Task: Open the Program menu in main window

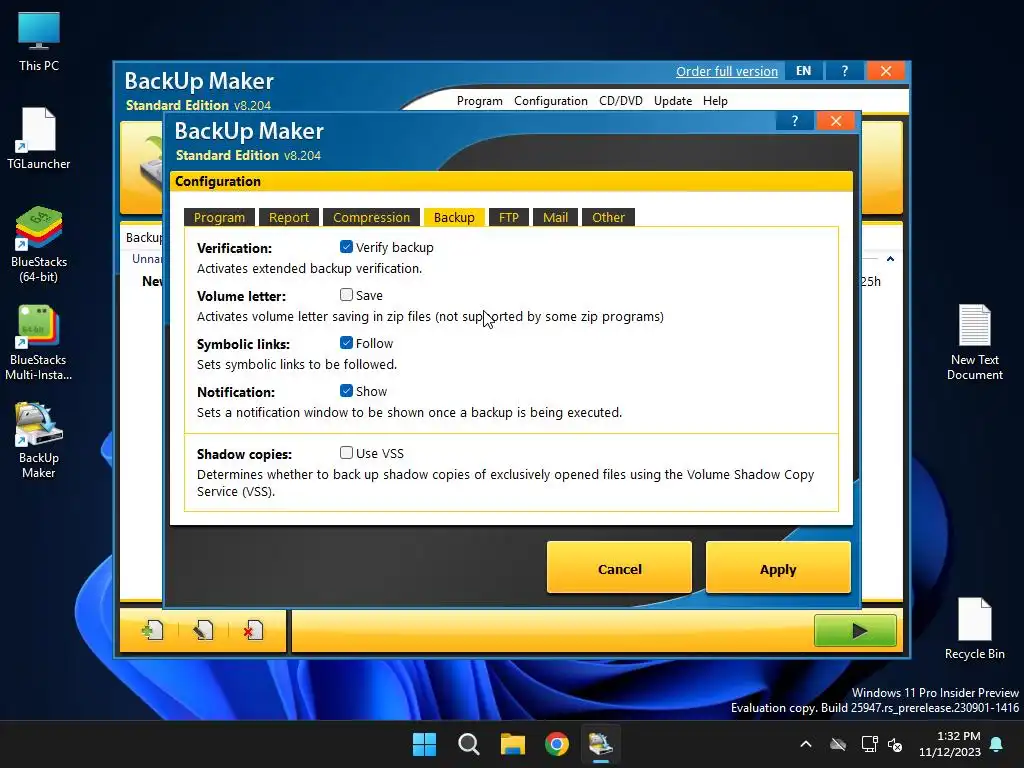Action: pyautogui.click(x=479, y=101)
